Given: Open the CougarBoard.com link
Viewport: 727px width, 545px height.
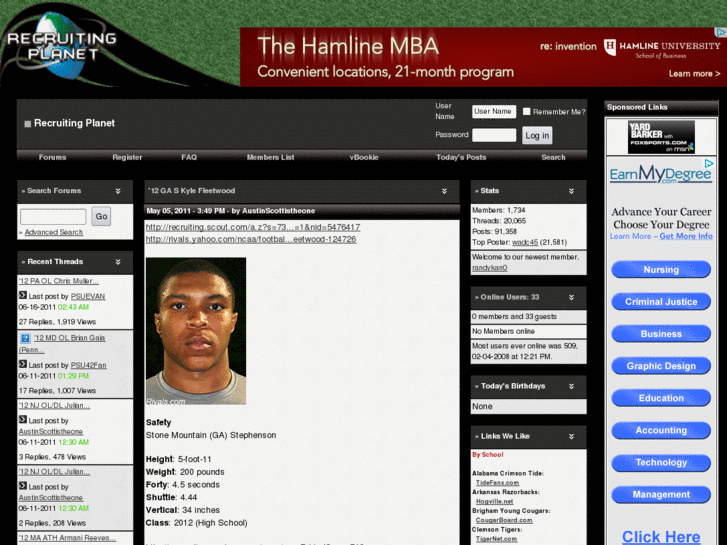Looking at the screenshot, I should tap(504, 520).
